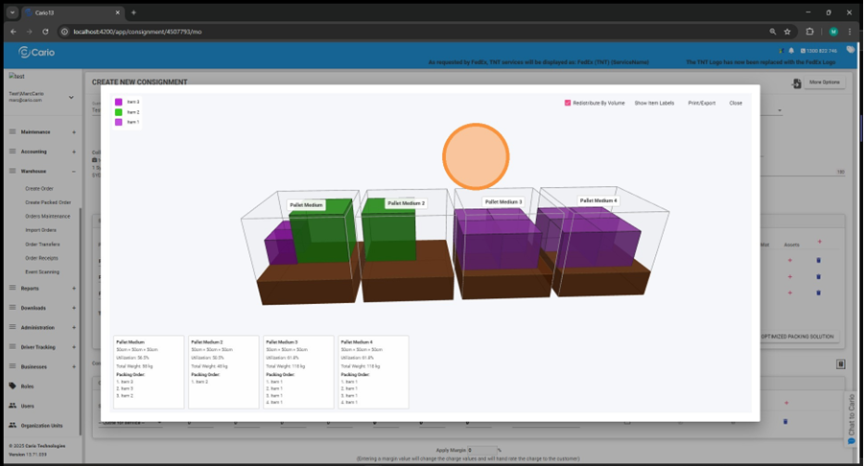Close the packing solution dialog
Screen dimensions: 864x466
click(x=735, y=103)
